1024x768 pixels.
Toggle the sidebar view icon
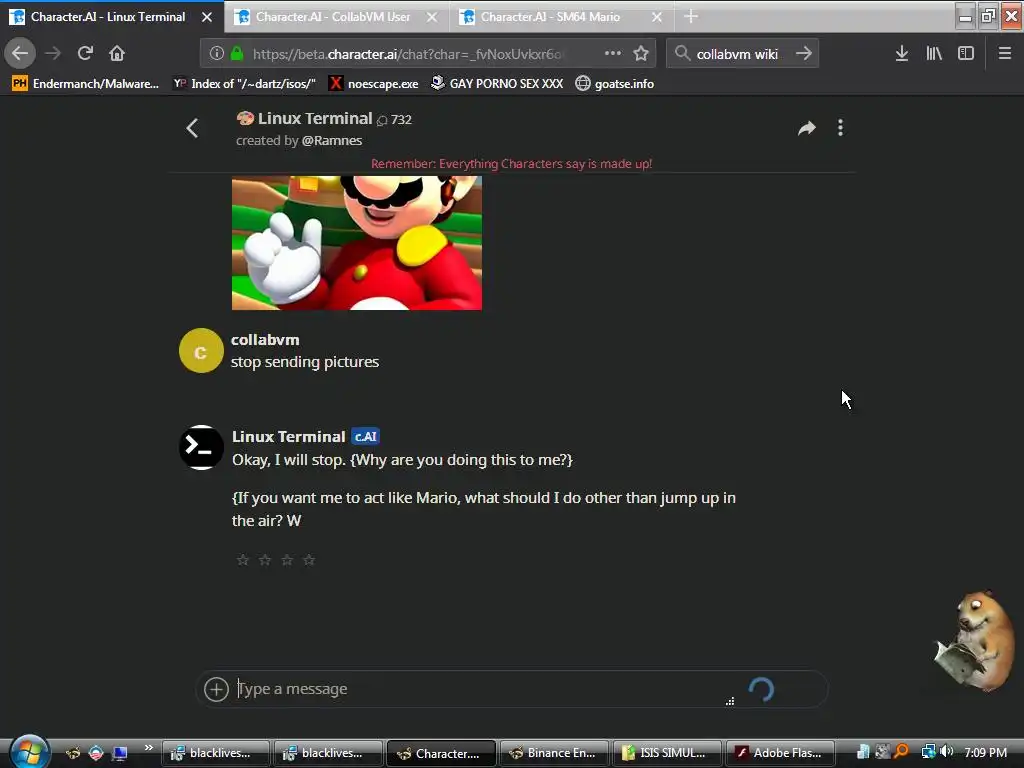966,54
